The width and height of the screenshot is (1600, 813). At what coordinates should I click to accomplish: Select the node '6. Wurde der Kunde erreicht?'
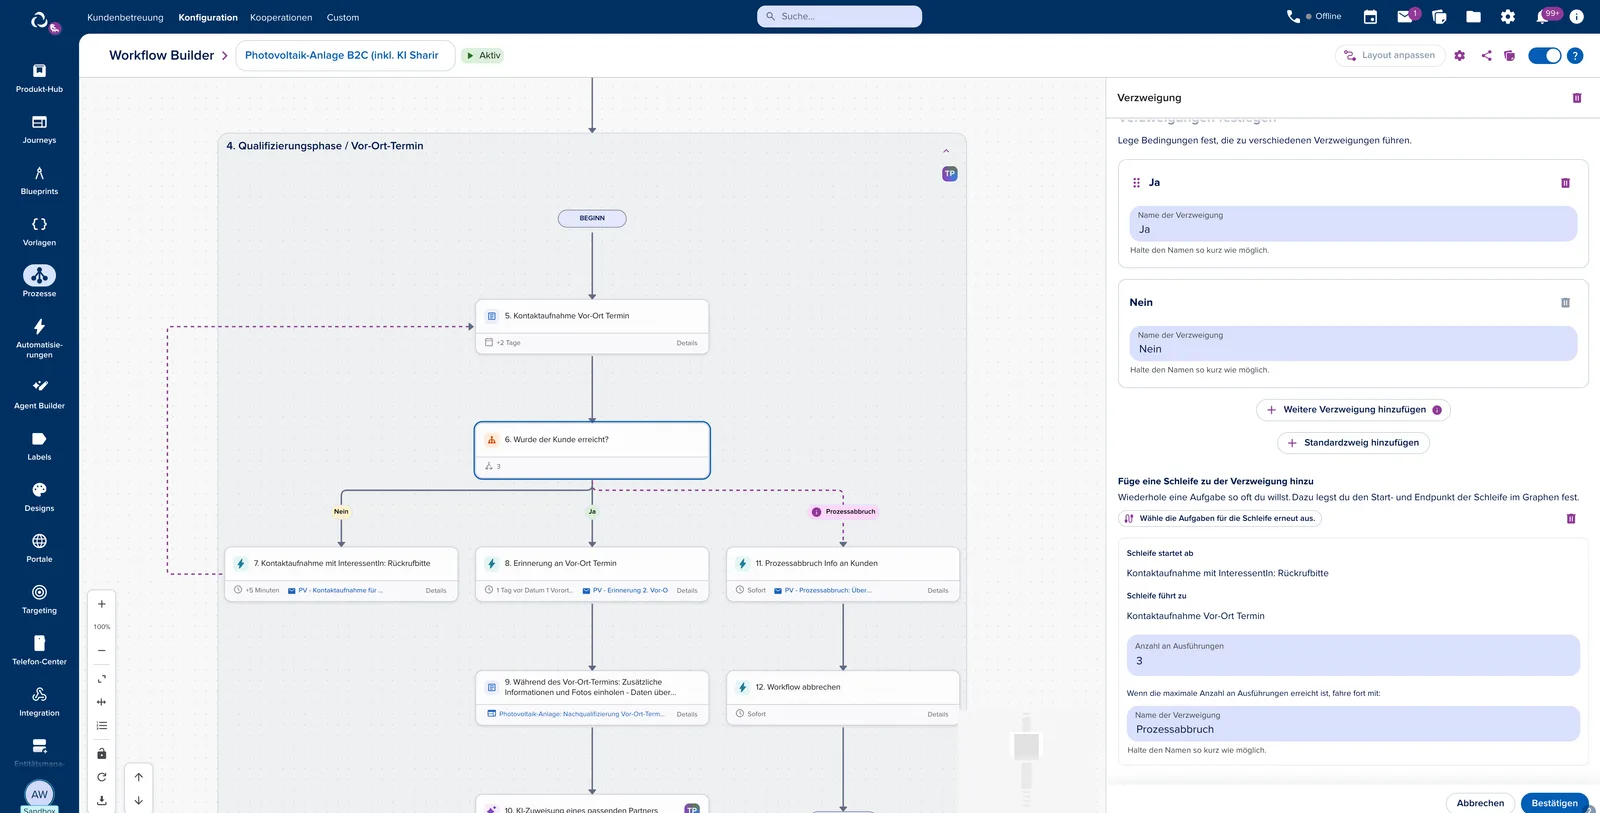pyautogui.click(x=592, y=450)
